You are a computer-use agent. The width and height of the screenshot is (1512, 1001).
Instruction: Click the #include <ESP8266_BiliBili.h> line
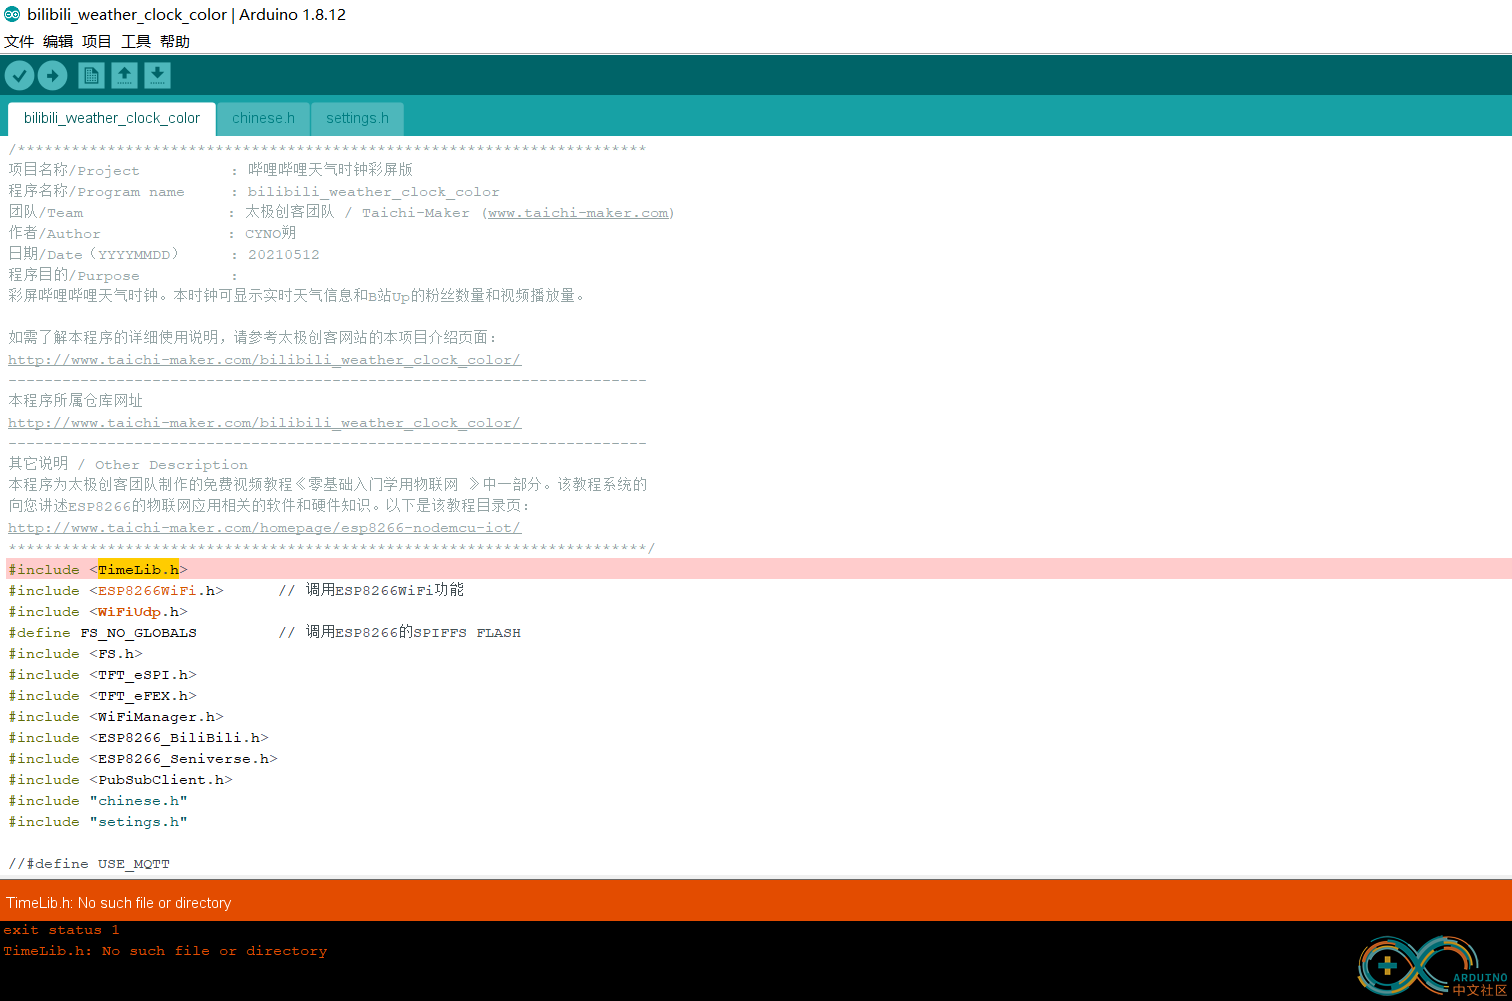pyautogui.click(x=139, y=738)
